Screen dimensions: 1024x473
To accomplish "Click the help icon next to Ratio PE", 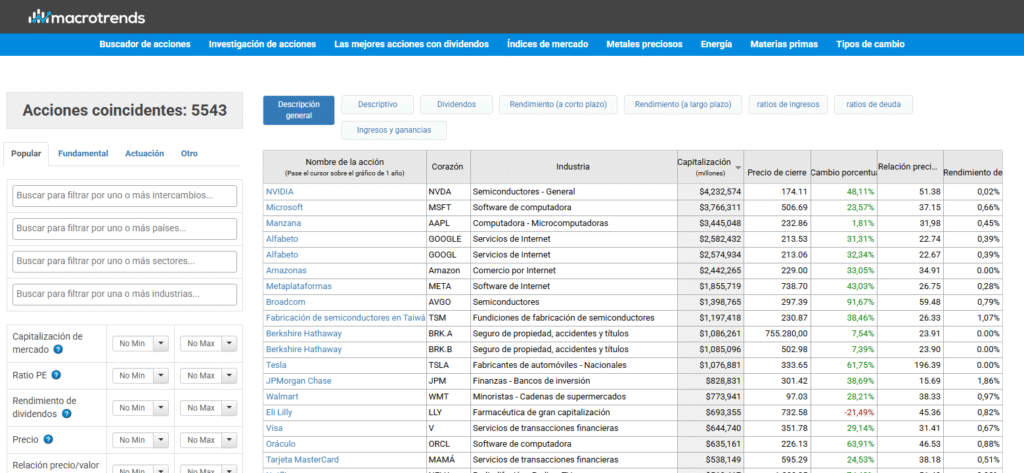I will point(56,375).
